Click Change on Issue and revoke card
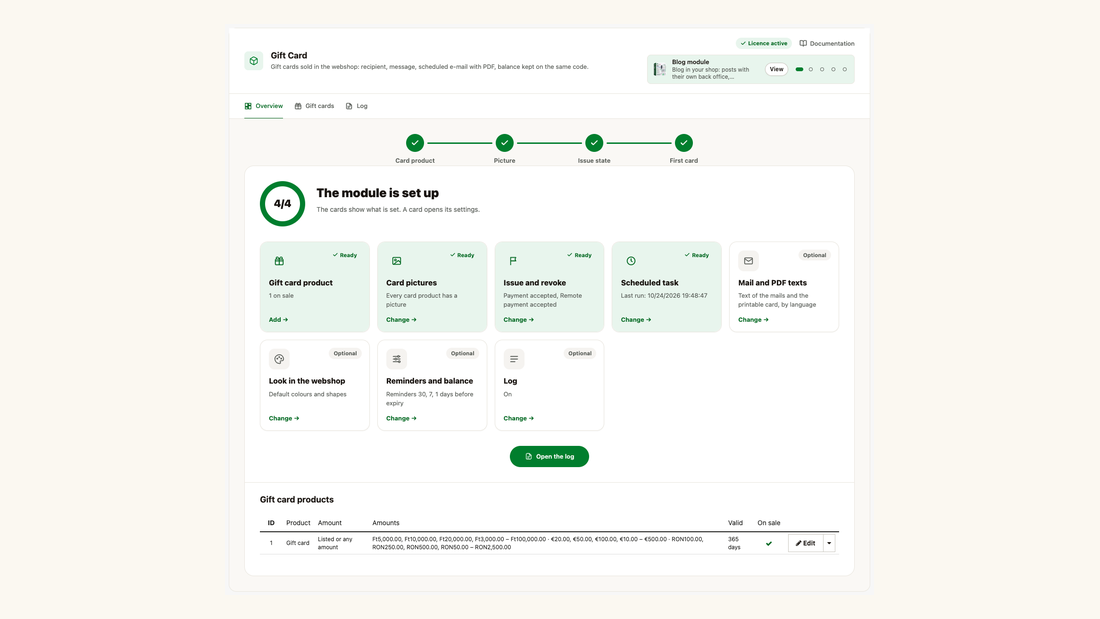The image size is (1100, 619). point(518,320)
